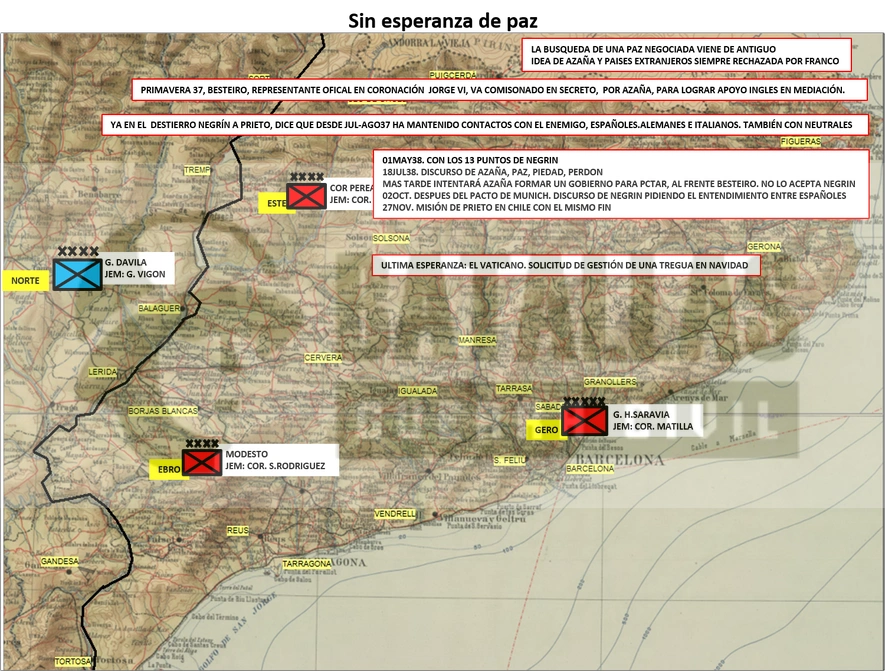Select the 'ULTIMA ESPERANZA: EL VATICANO' text box
885x671 pixels.
(x=566, y=265)
